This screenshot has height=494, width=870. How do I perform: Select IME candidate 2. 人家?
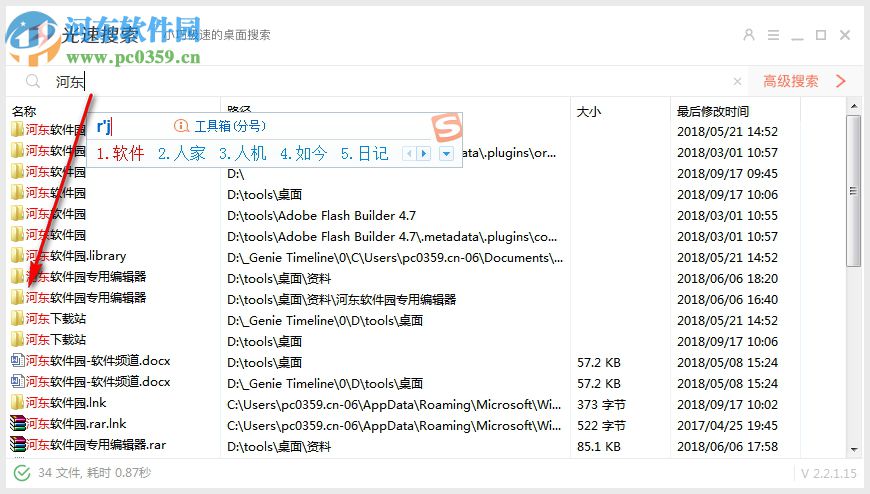(181, 153)
